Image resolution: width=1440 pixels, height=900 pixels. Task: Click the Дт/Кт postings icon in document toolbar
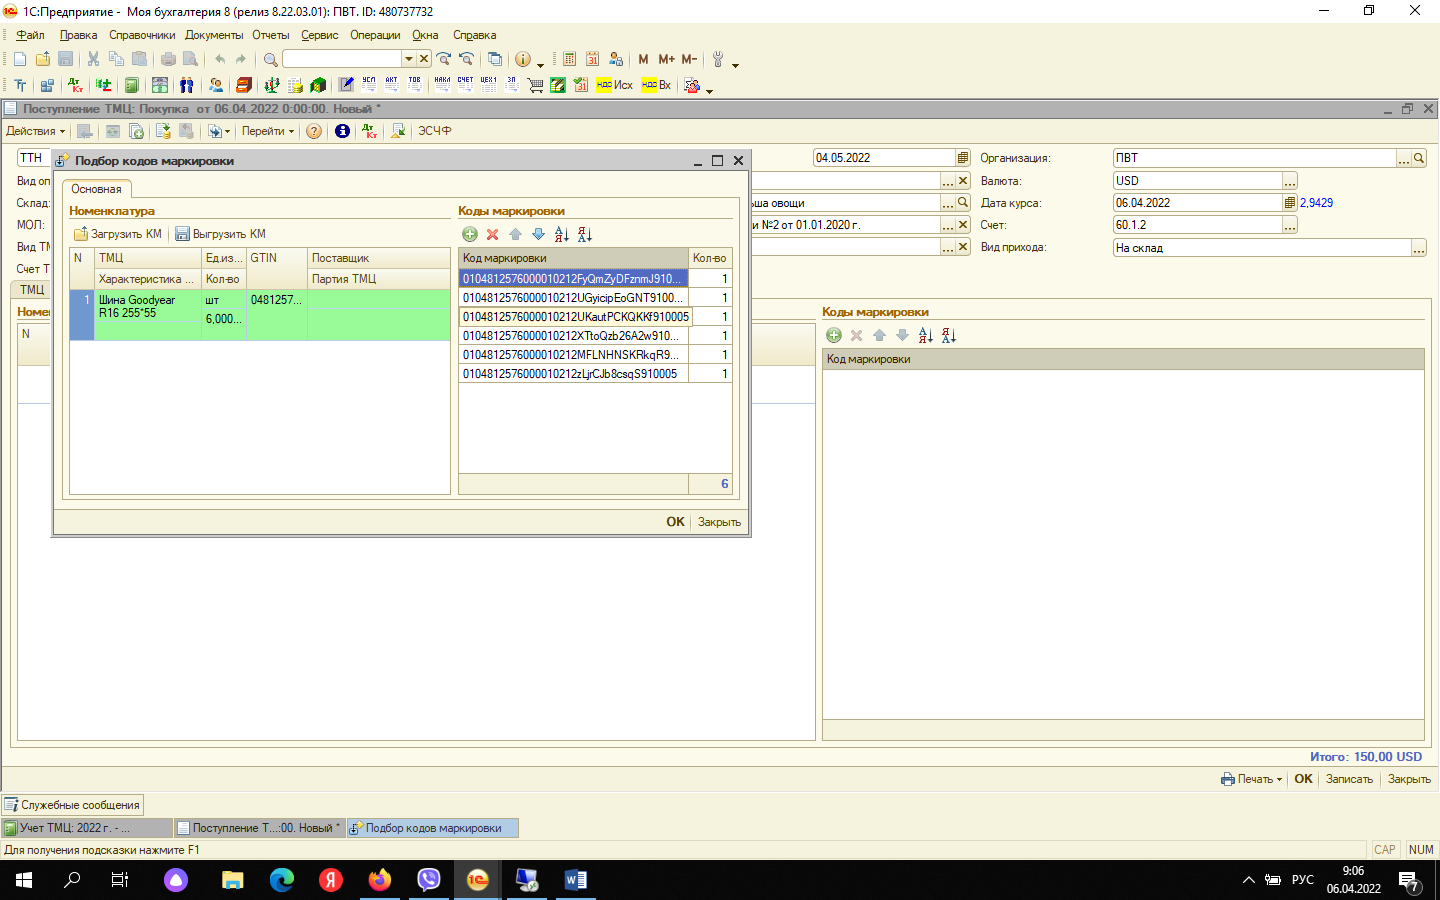370,131
